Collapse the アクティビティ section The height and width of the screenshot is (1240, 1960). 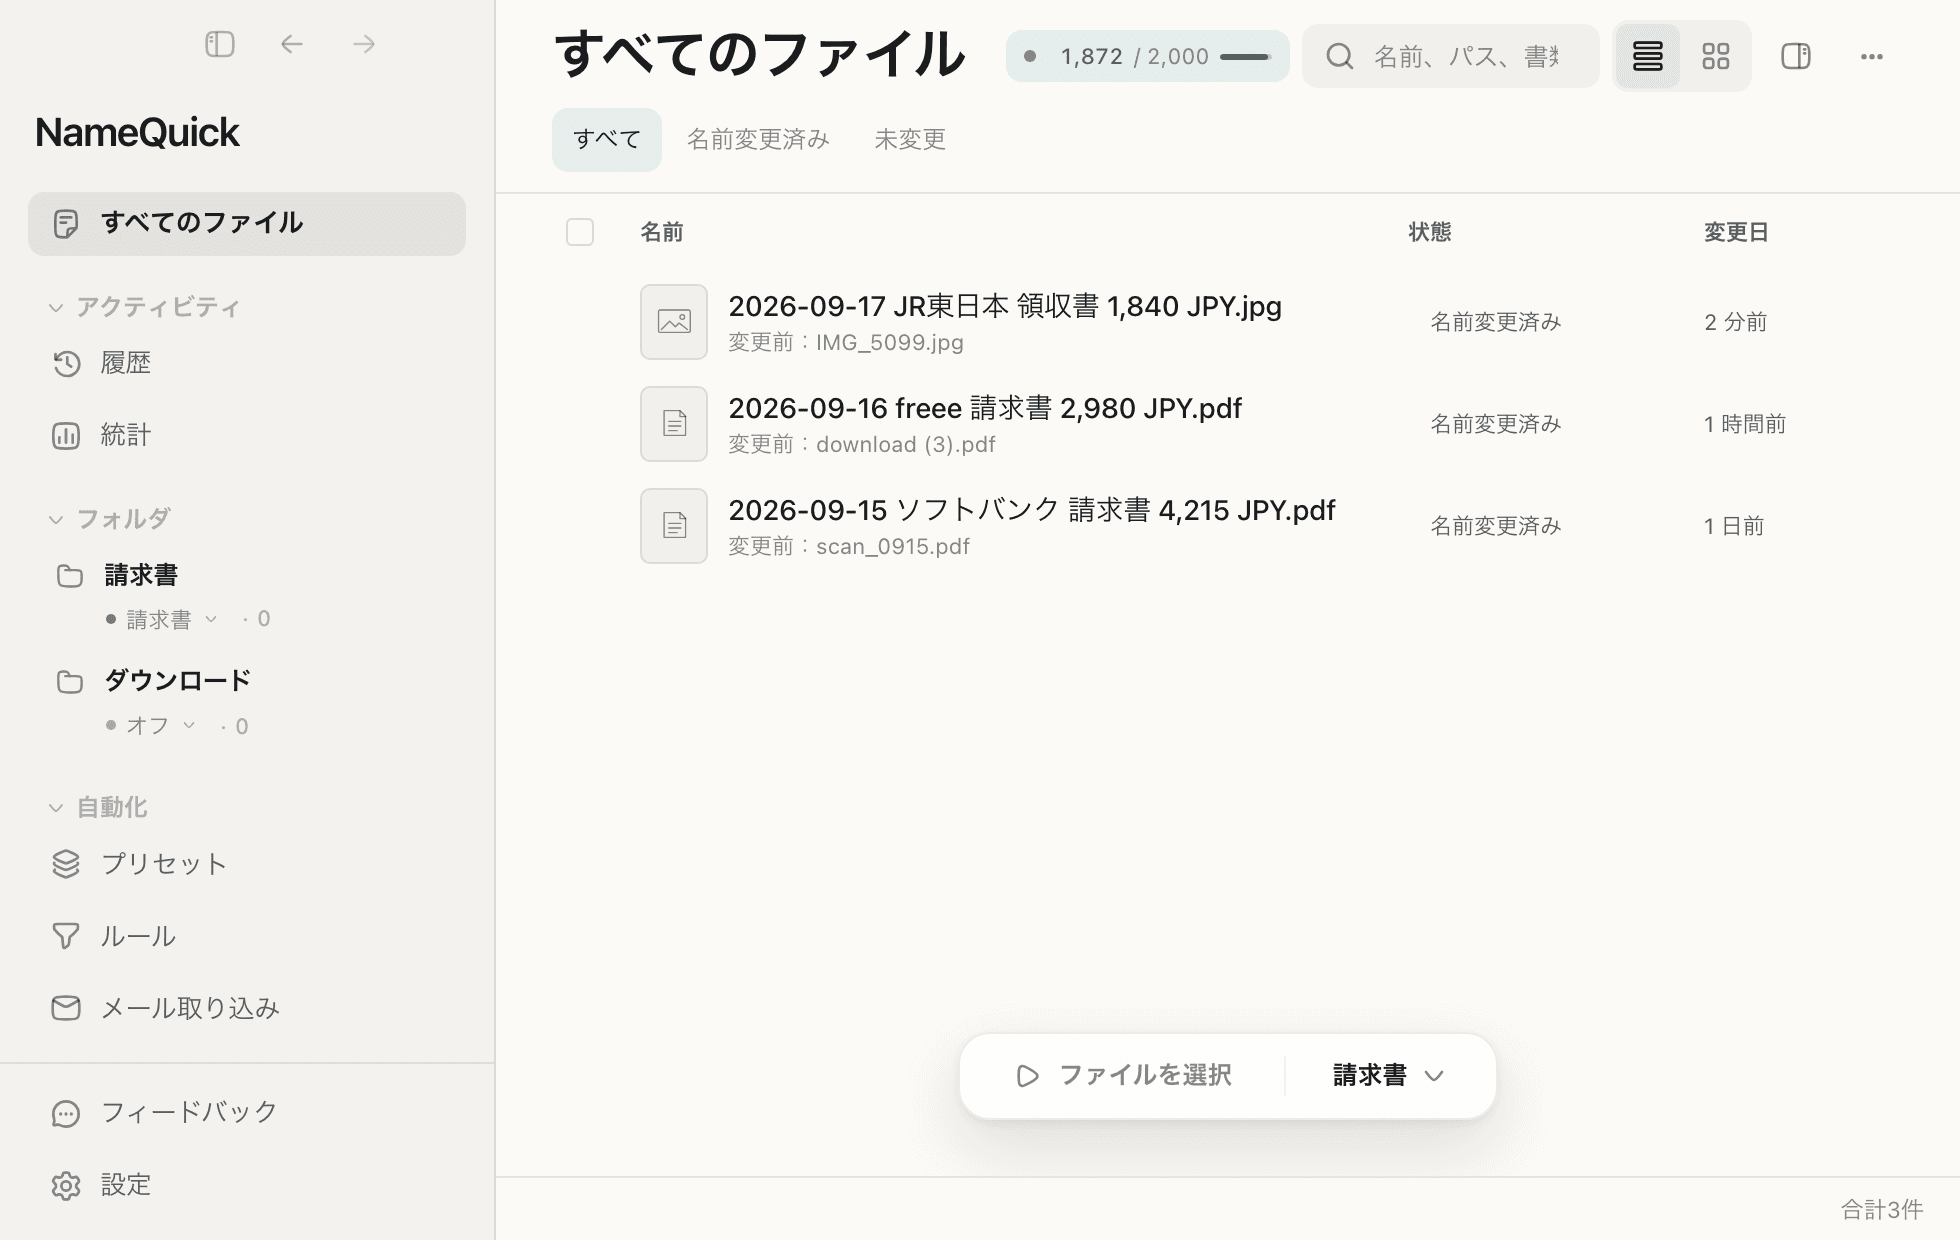click(x=145, y=307)
